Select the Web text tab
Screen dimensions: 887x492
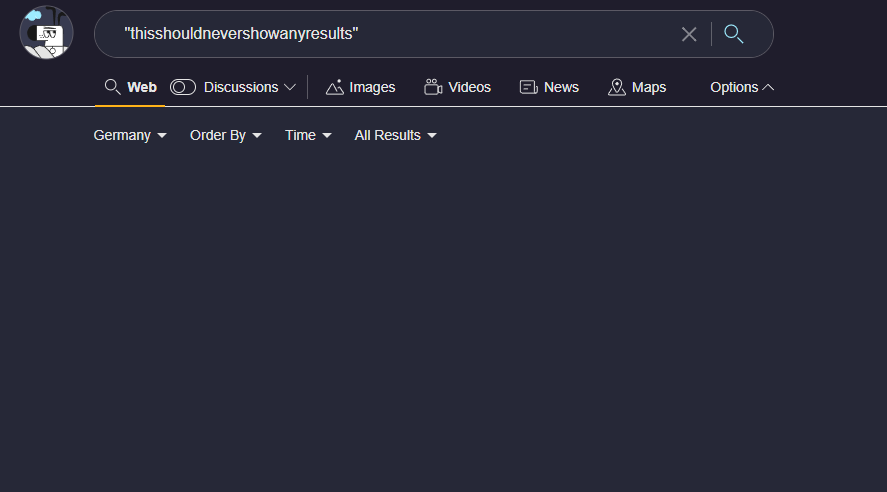142,87
